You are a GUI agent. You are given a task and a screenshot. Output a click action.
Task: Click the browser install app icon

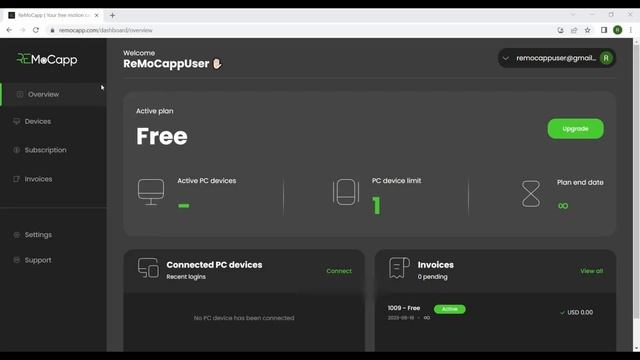[x=560, y=30]
